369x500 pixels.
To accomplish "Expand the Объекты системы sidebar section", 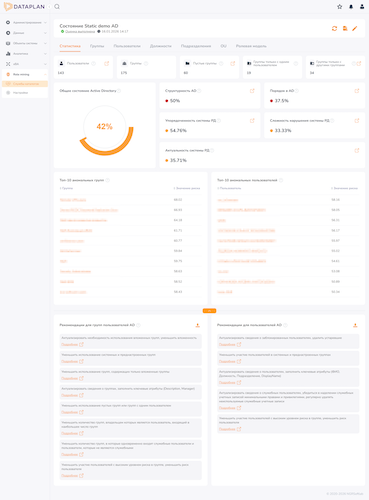I will [x=25, y=43].
